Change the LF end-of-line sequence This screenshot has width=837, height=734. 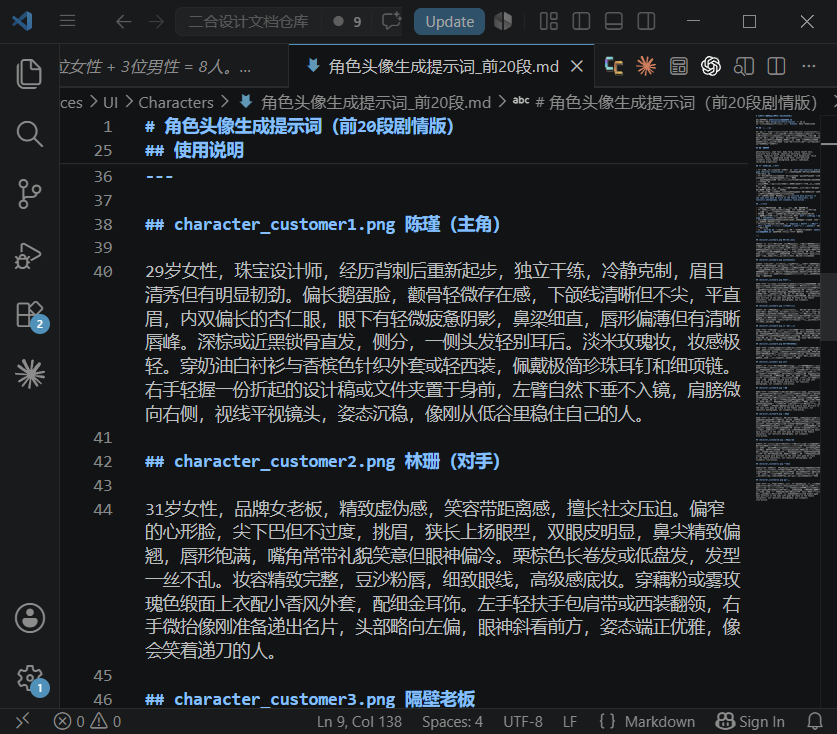[x=570, y=722]
